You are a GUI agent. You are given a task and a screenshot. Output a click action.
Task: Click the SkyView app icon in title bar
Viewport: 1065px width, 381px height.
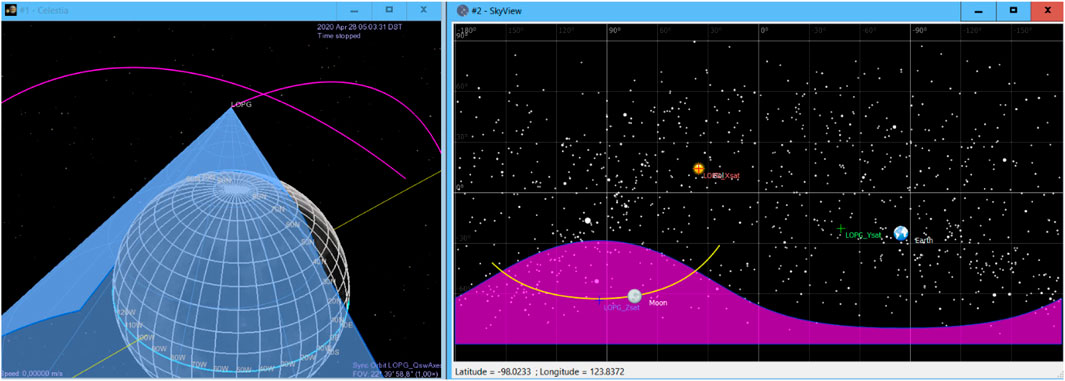pyautogui.click(x=463, y=11)
